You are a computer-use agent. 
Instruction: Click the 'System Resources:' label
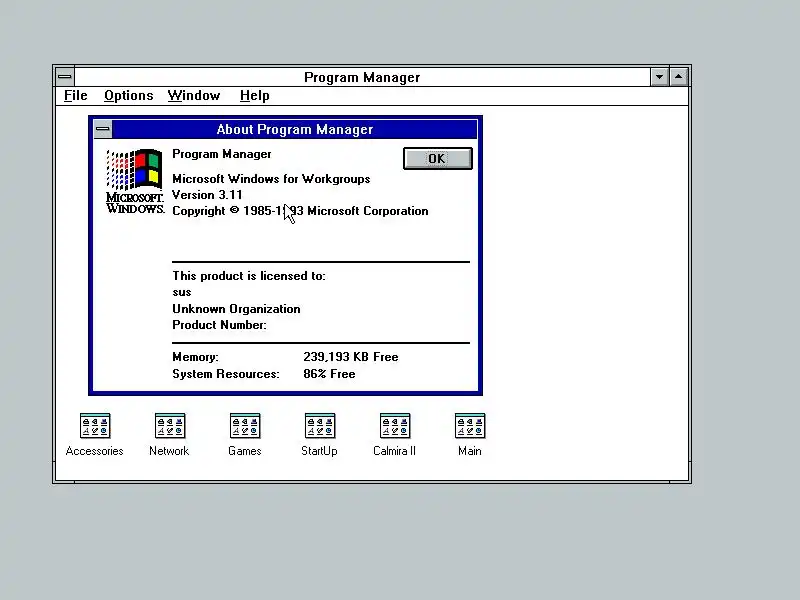tap(226, 374)
